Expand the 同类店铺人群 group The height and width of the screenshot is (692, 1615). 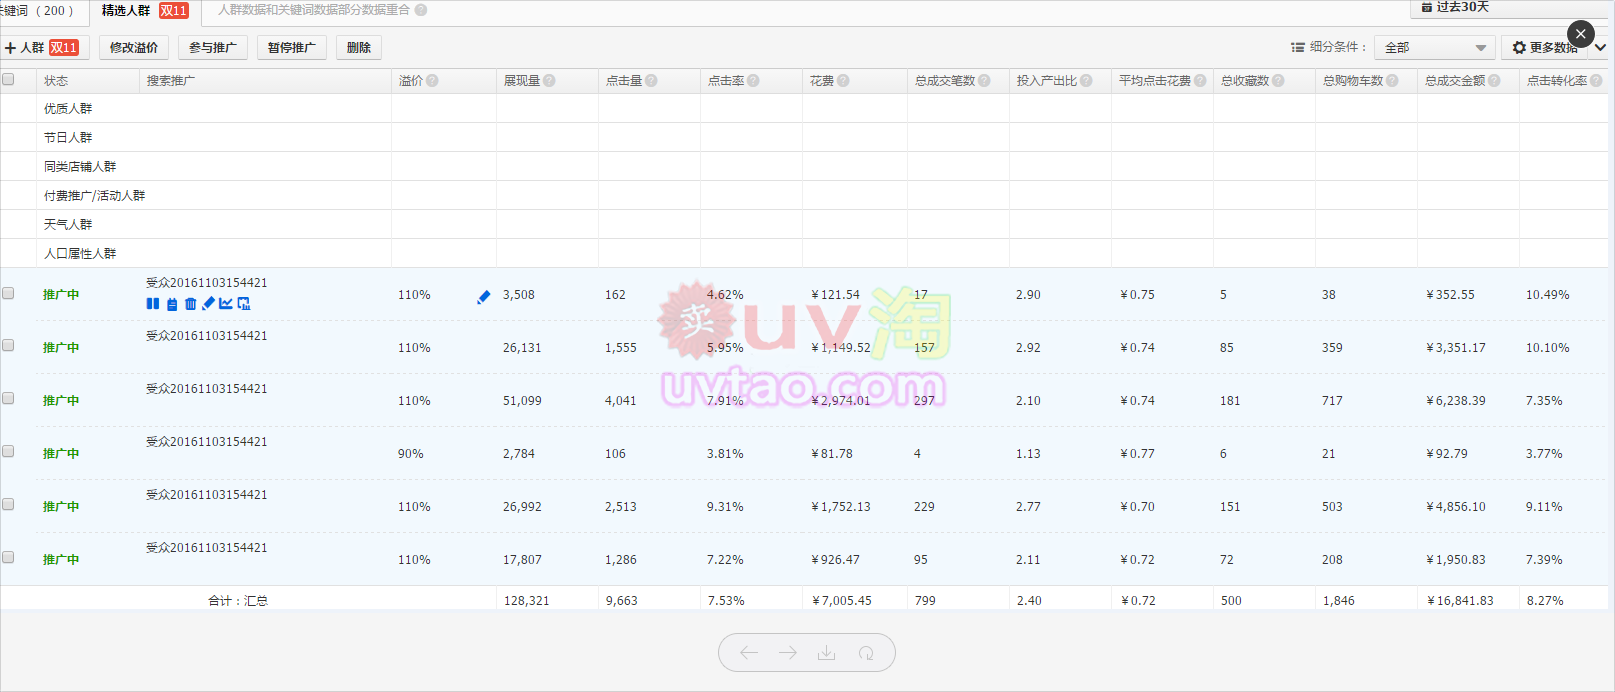[80, 167]
